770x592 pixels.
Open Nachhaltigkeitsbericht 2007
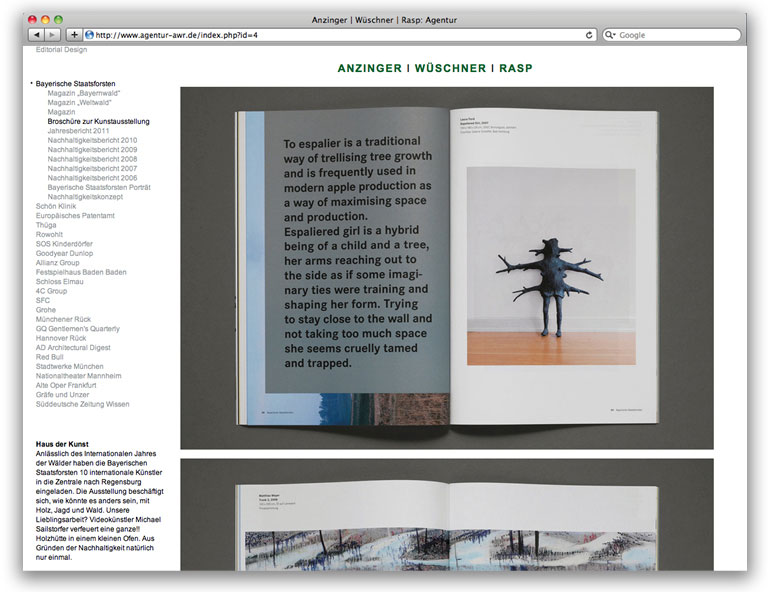click(92, 168)
